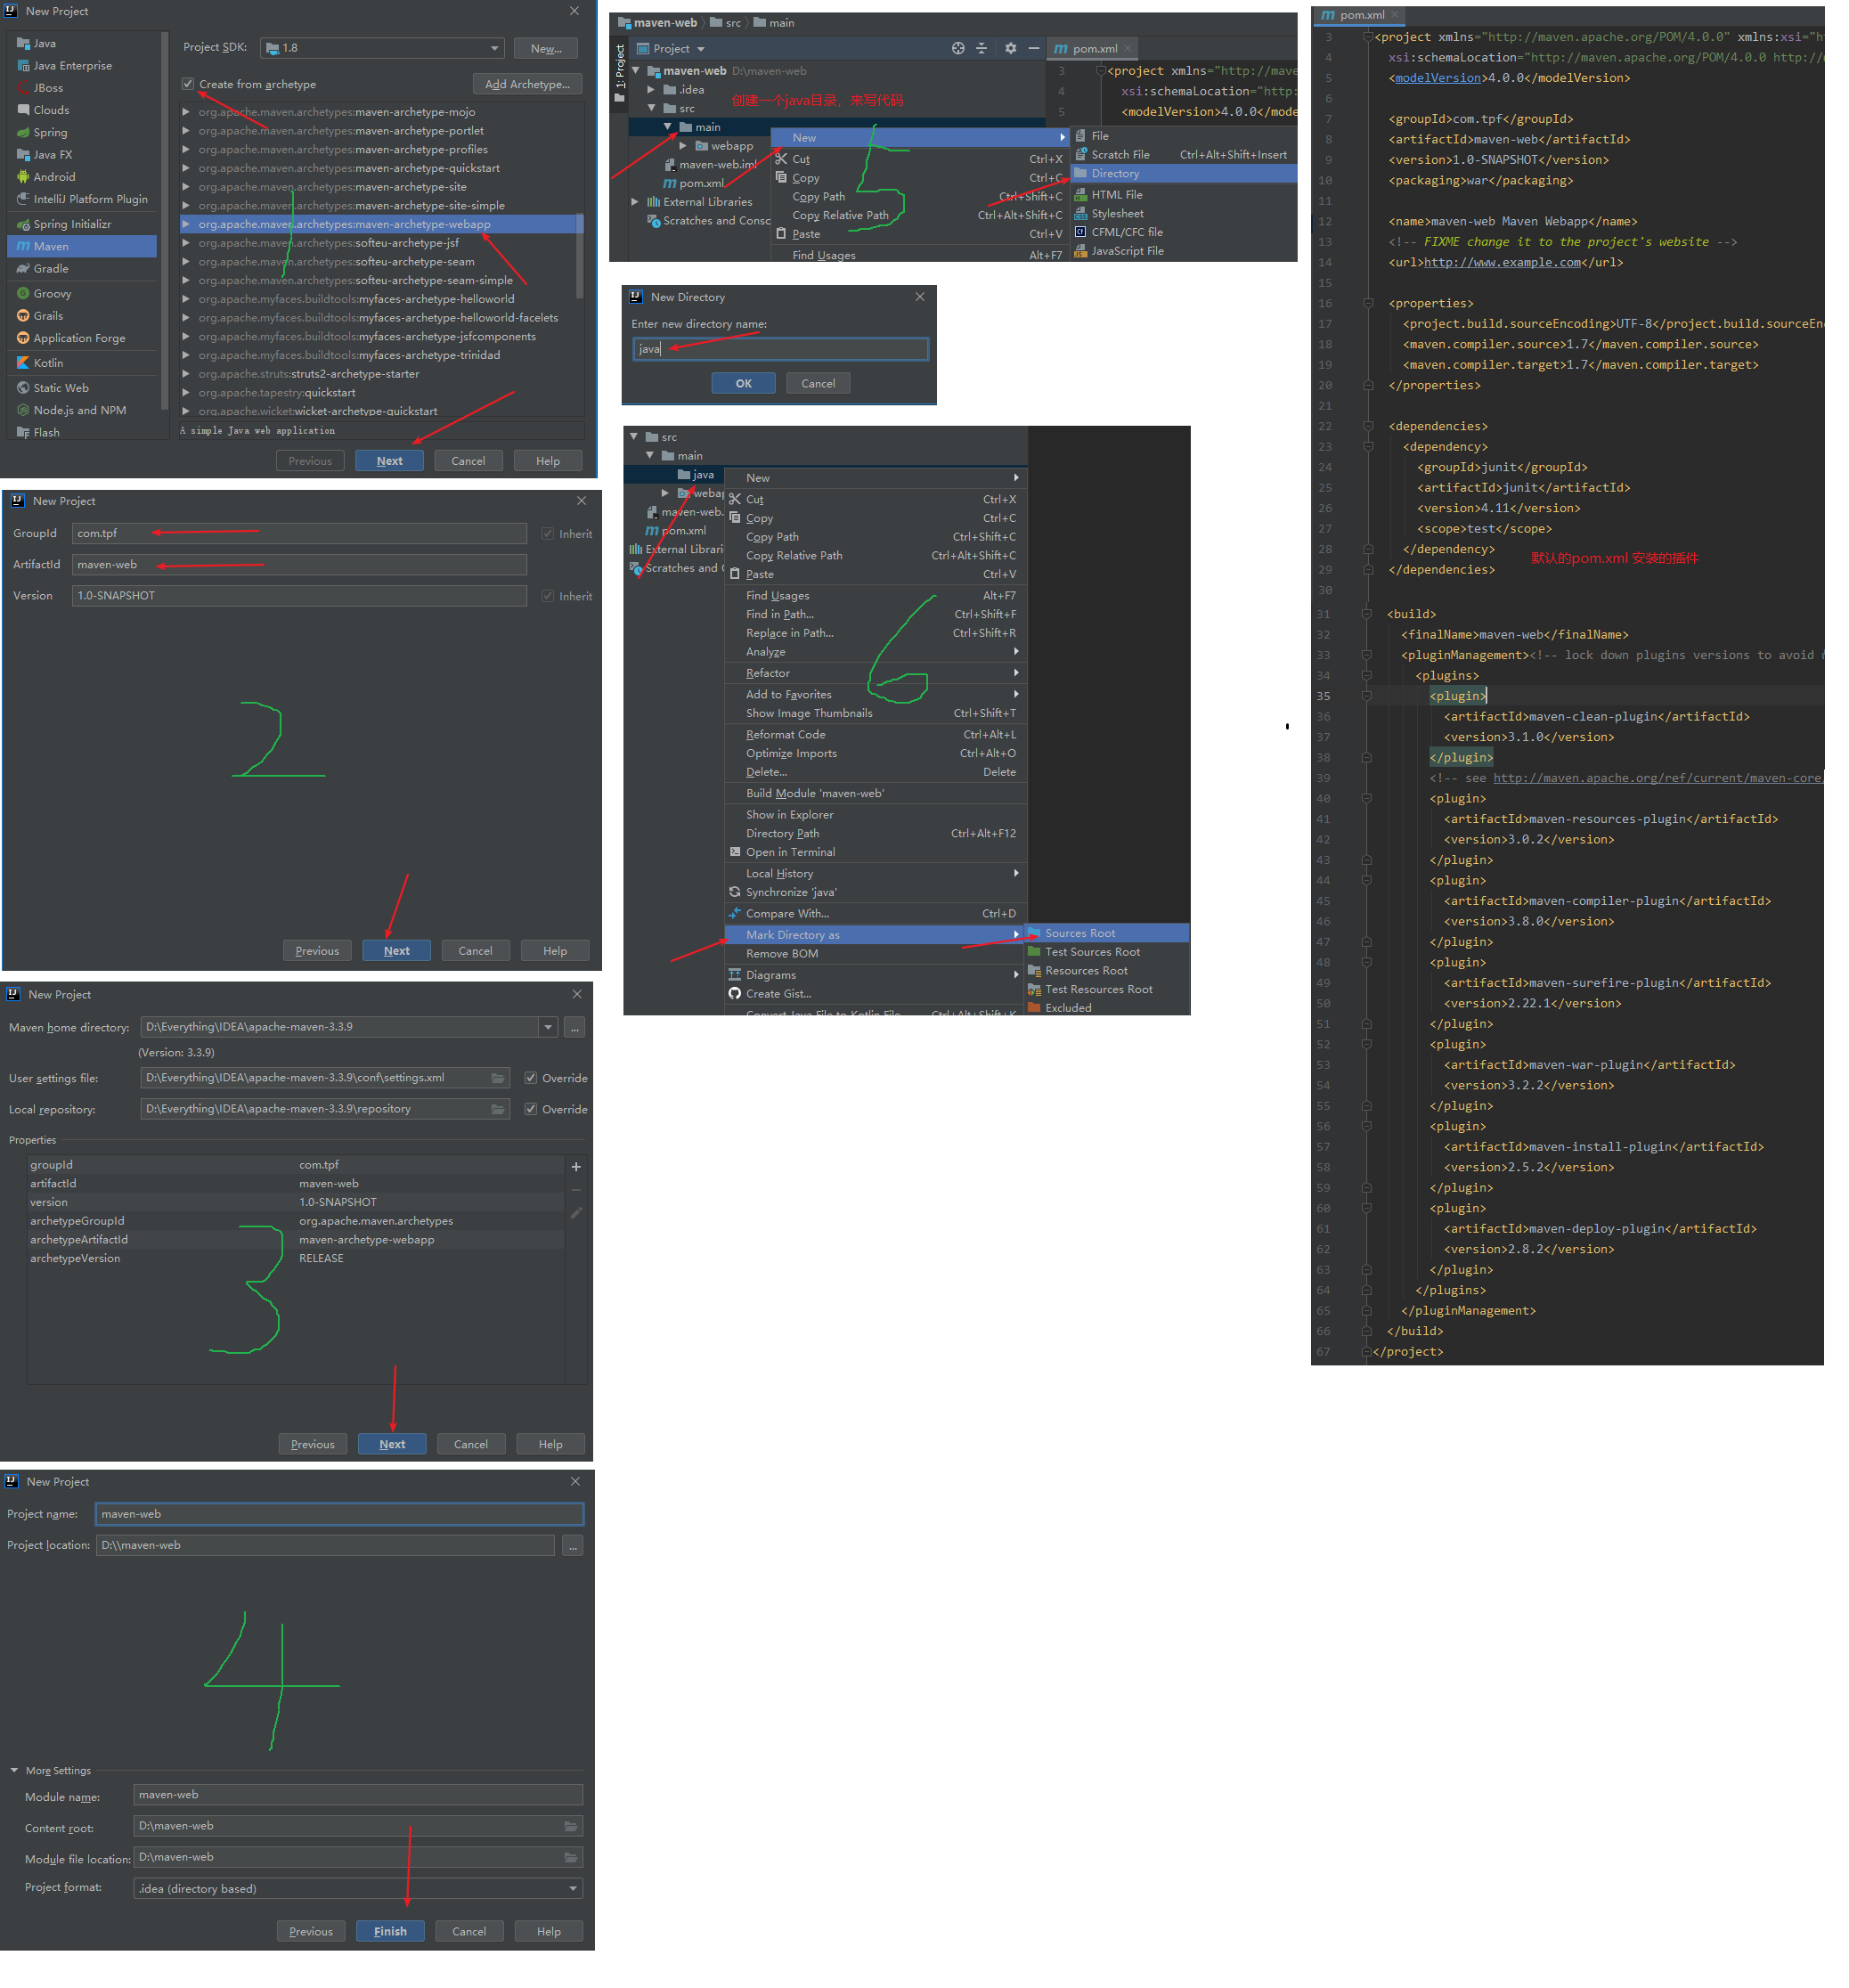Click the folder browse icon in Local repository

click(x=498, y=1109)
